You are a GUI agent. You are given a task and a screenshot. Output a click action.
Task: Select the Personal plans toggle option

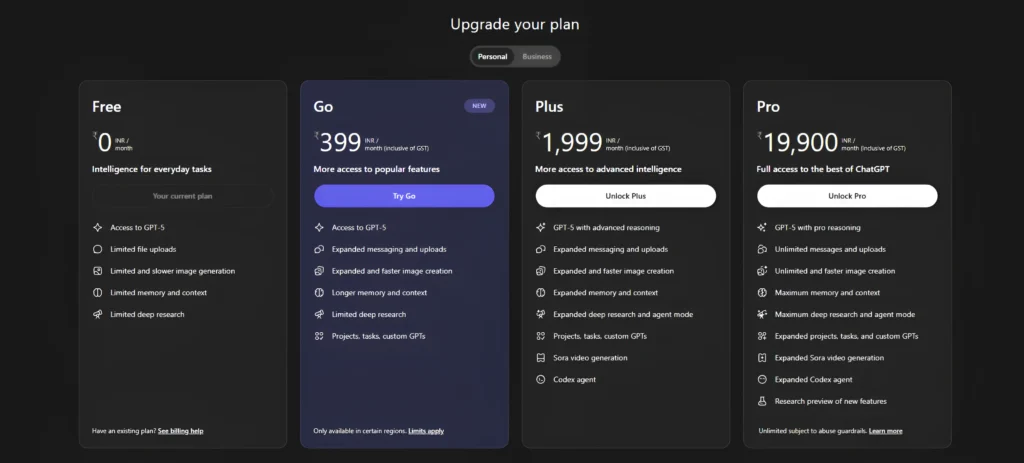tap(492, 57)
